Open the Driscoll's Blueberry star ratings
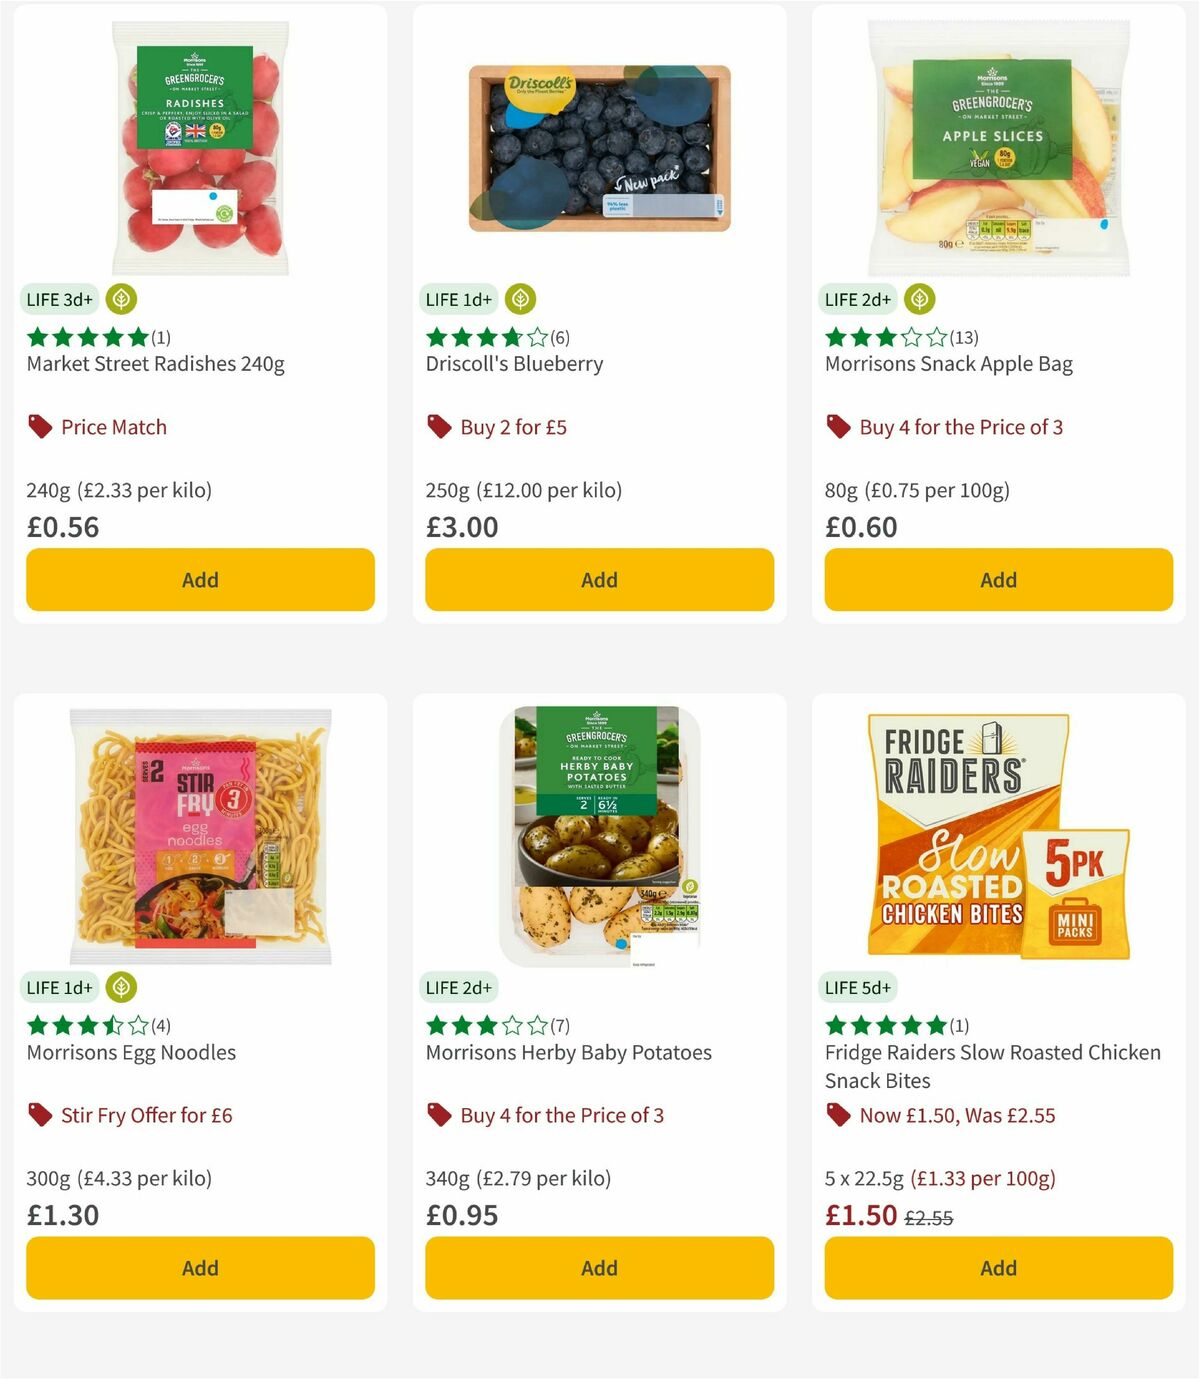The image size is (1200, 1379). [x=483, y=337]
